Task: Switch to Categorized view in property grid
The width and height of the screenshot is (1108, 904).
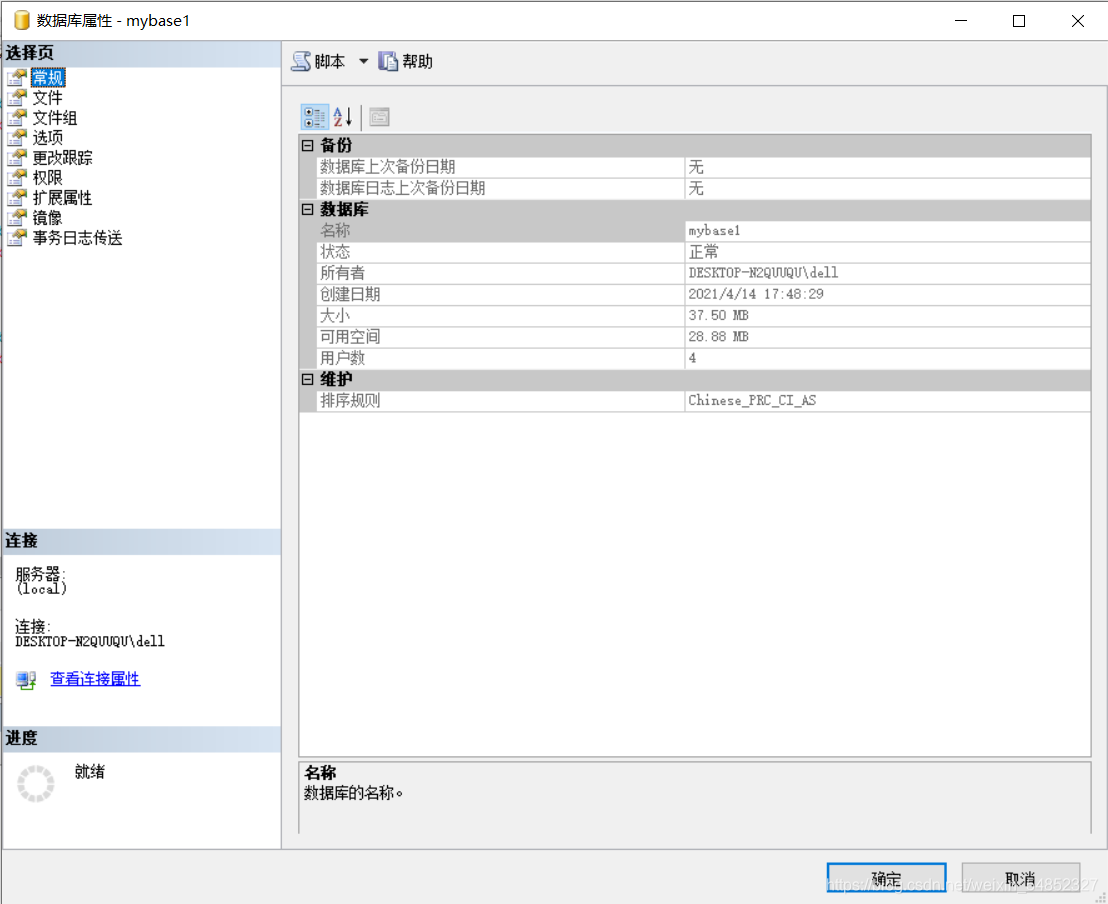Action: pos(314,117)
